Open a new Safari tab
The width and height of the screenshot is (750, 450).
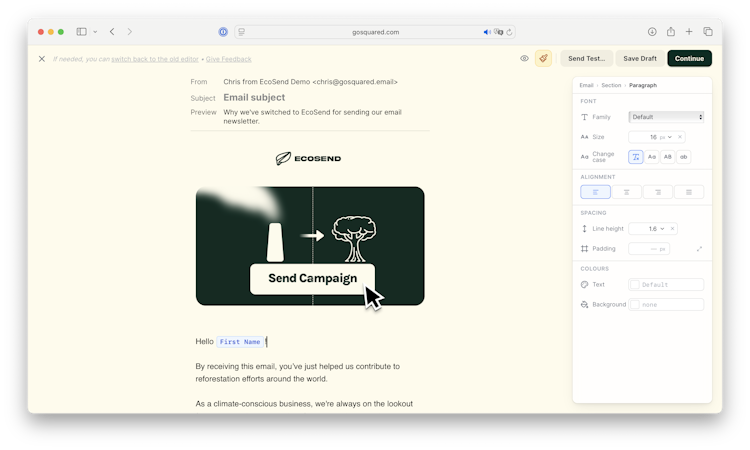point(689,32)
